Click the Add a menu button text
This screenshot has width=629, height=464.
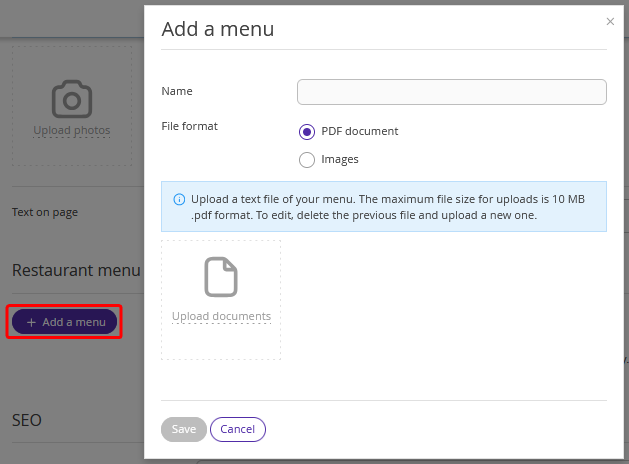tap(74, 322)
